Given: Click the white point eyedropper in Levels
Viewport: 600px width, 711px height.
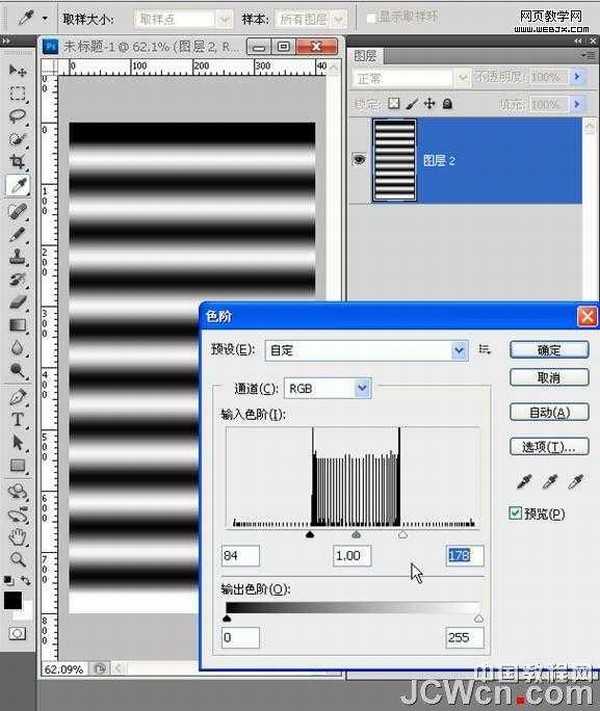Looking at the screenshot, I should click(x=574, y=483).
